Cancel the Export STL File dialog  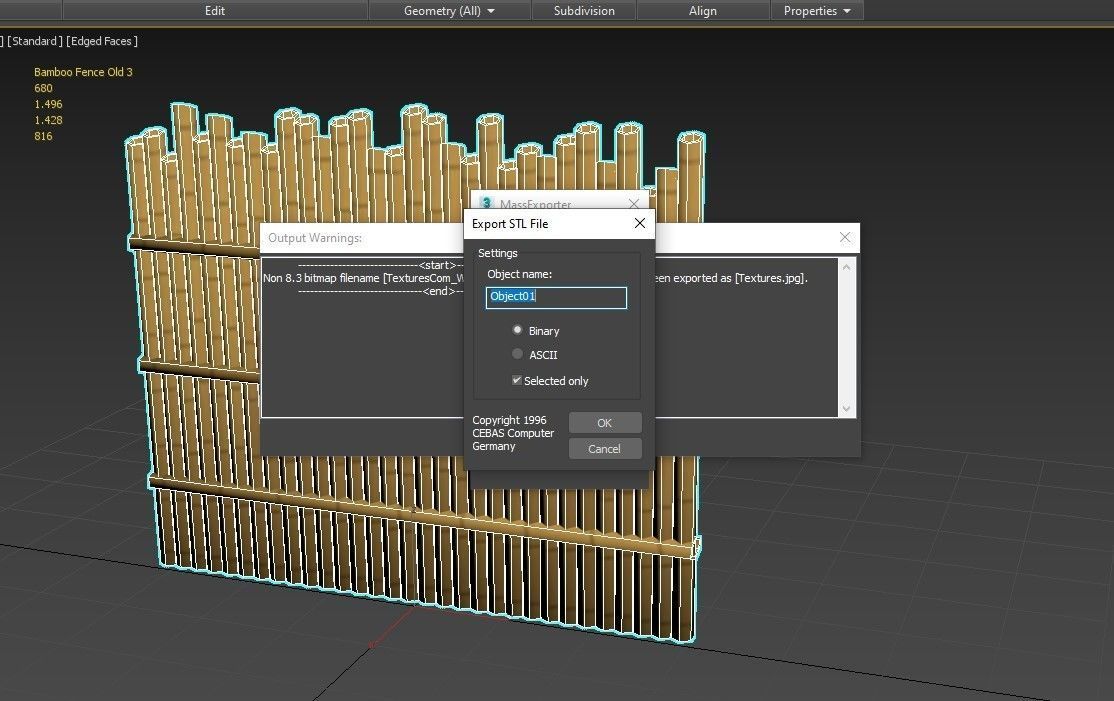pyautogui.click(x=605, y=448)
